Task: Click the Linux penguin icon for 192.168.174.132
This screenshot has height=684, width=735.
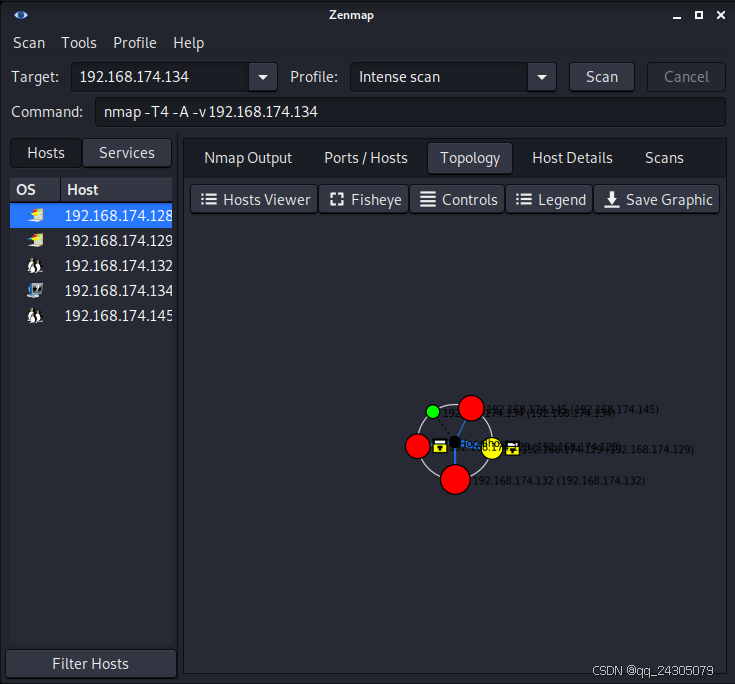Action: [35, 265]
